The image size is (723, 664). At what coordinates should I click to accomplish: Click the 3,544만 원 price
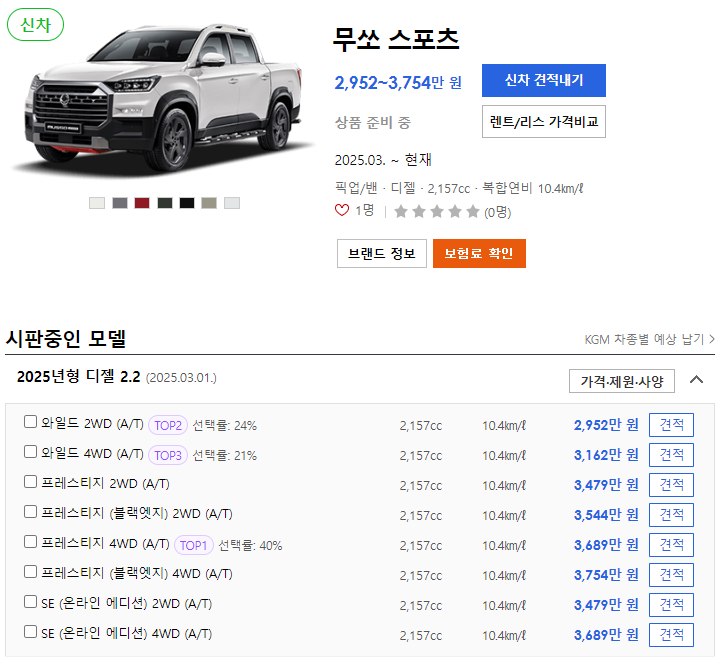click(x=606, y=515)
